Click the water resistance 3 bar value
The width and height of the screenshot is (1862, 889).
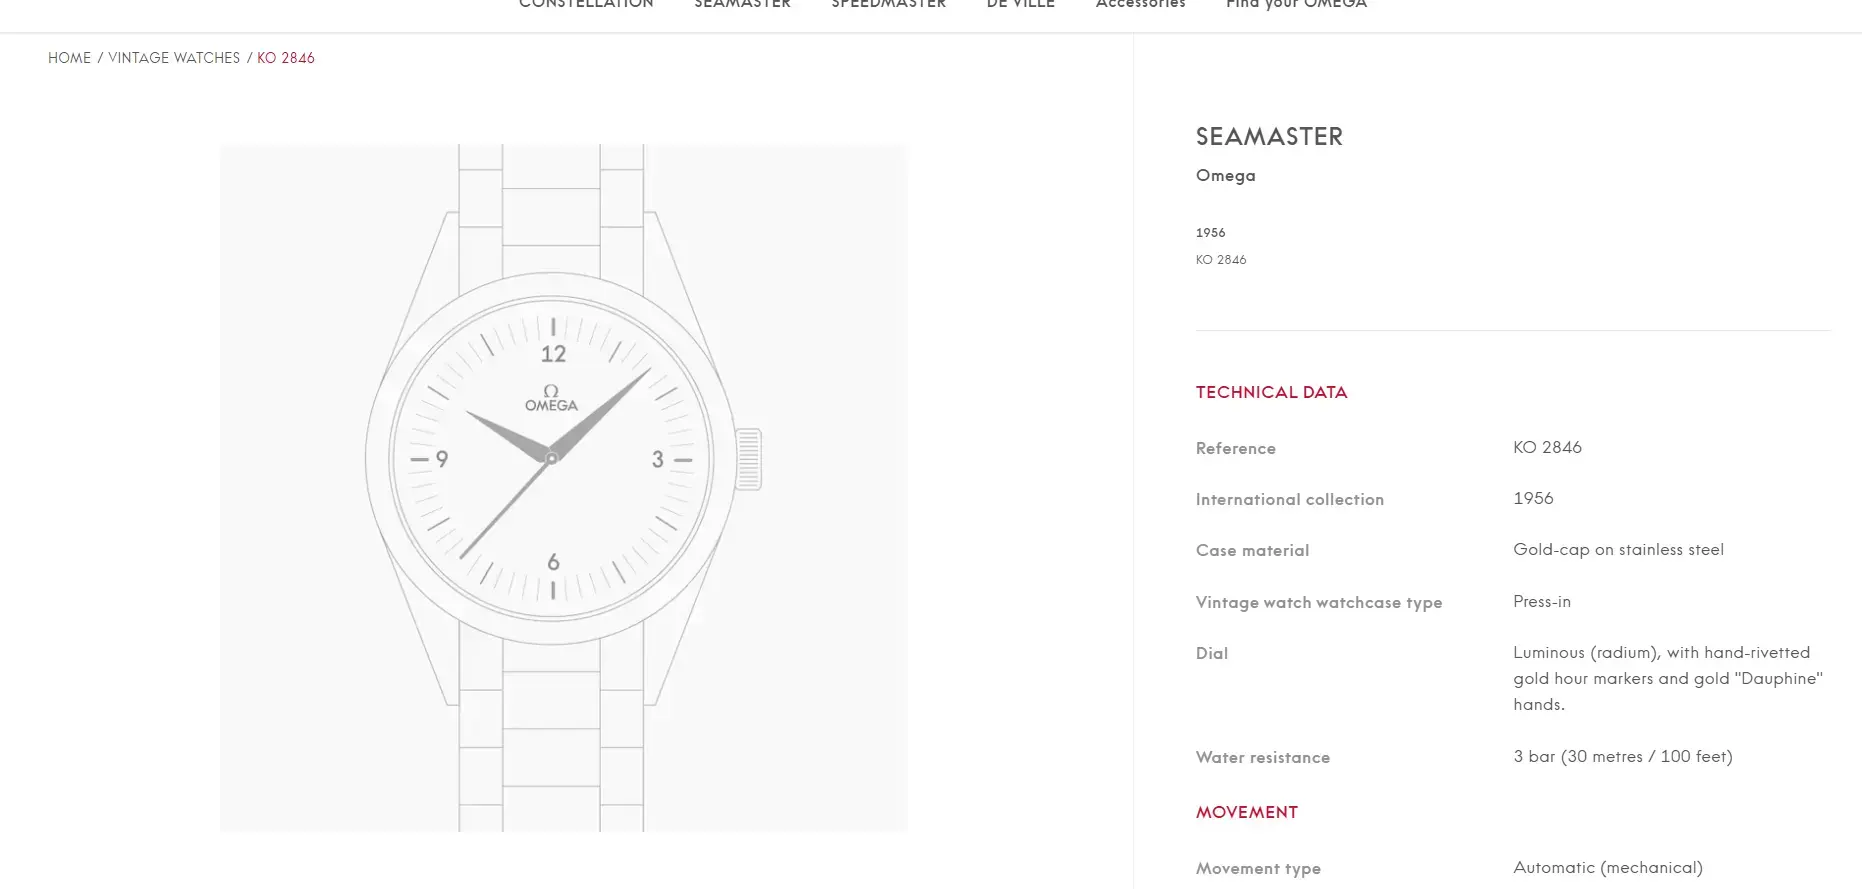[1622, 756]
